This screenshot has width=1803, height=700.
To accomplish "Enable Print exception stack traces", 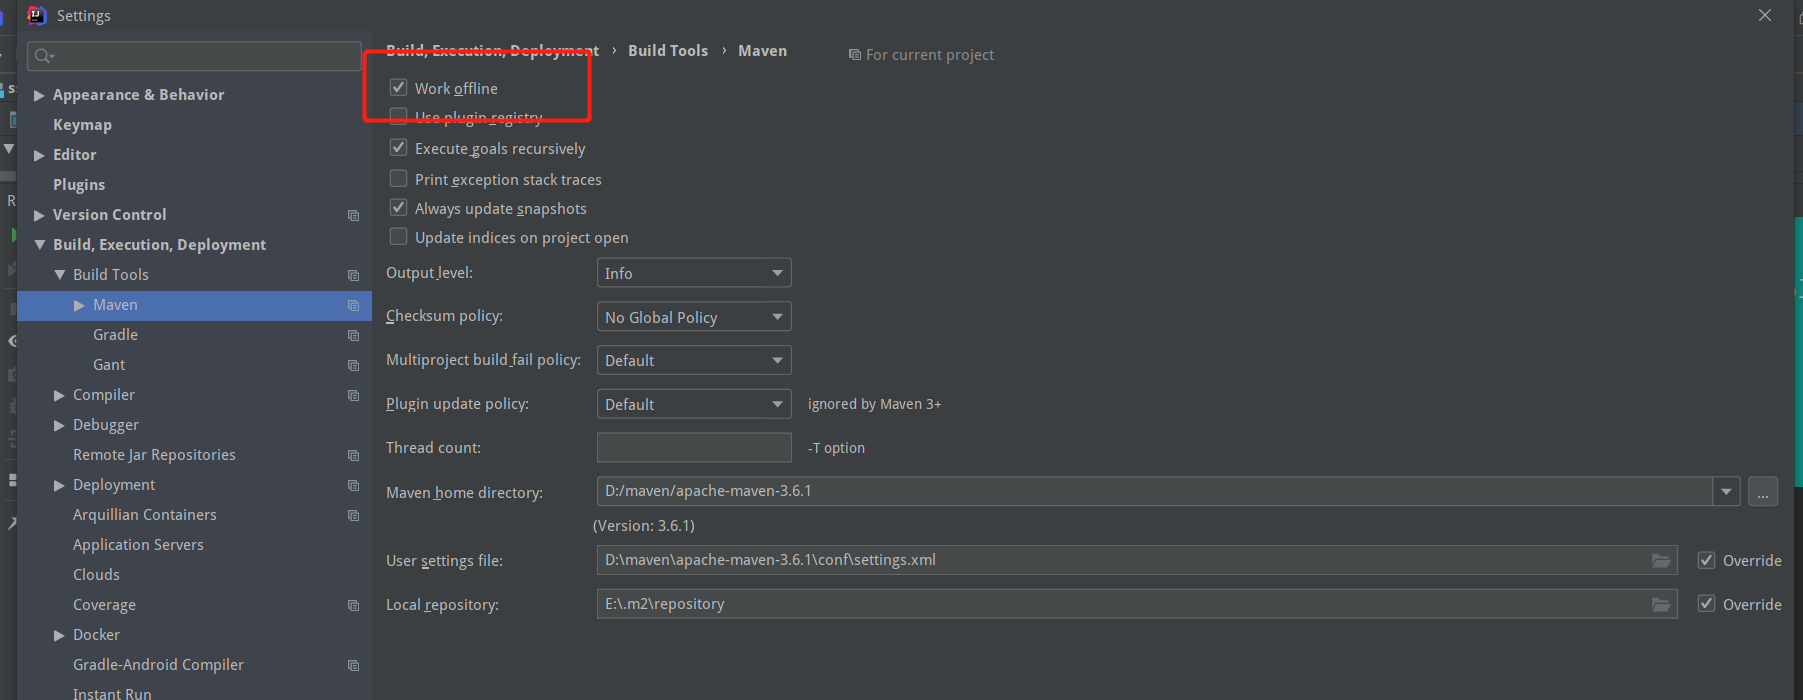I will (x=398, y=178).
